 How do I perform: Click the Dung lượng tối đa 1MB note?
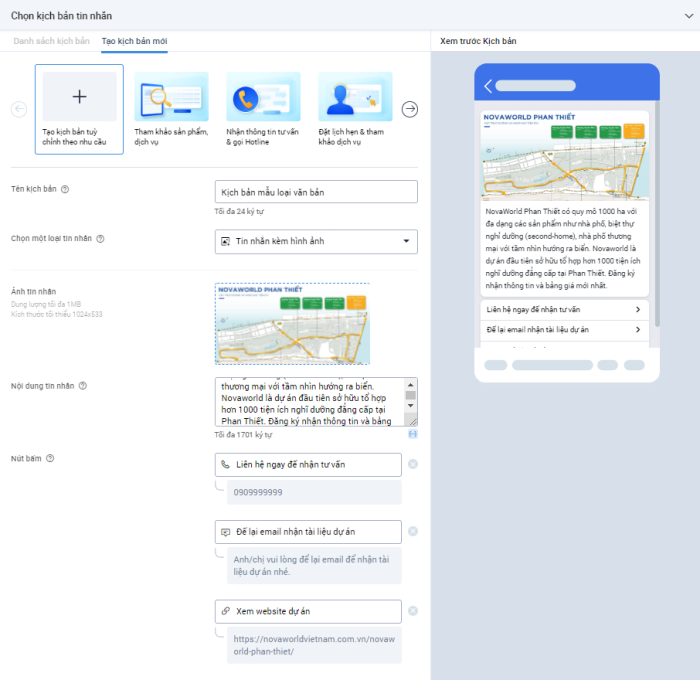pos(46,304)
